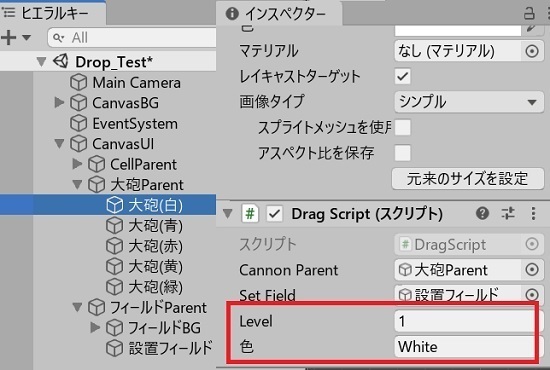Open the Cannon Parent object picker circle
This screenshot has width=550, height=370.
click(x=532, y=270)
